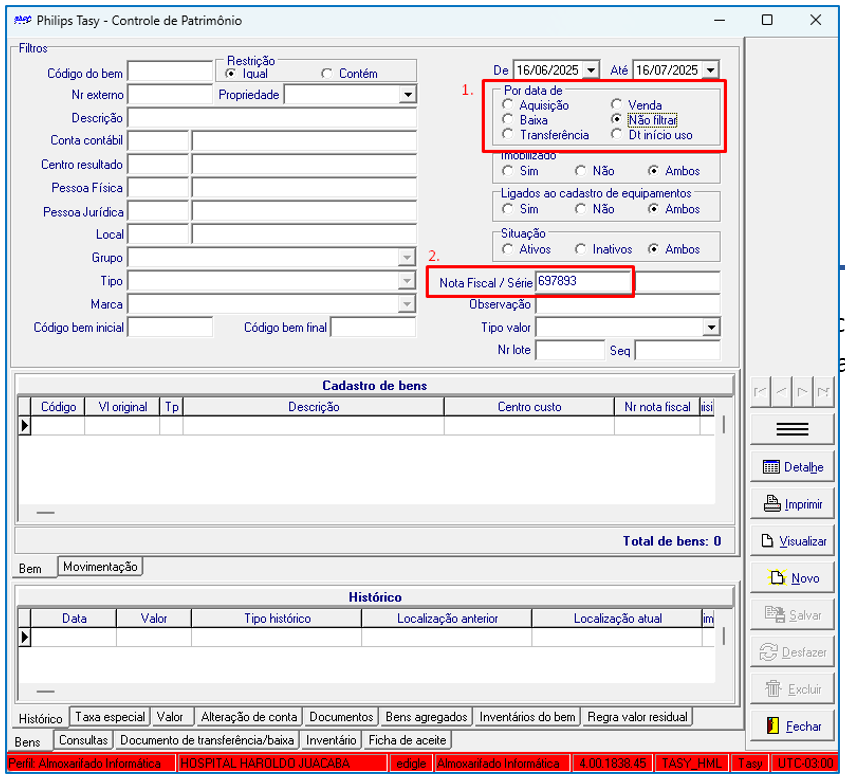Screen dimensions: 847x779
Task: Set Situação to Inativos
Action: click(x=581, y=249)
